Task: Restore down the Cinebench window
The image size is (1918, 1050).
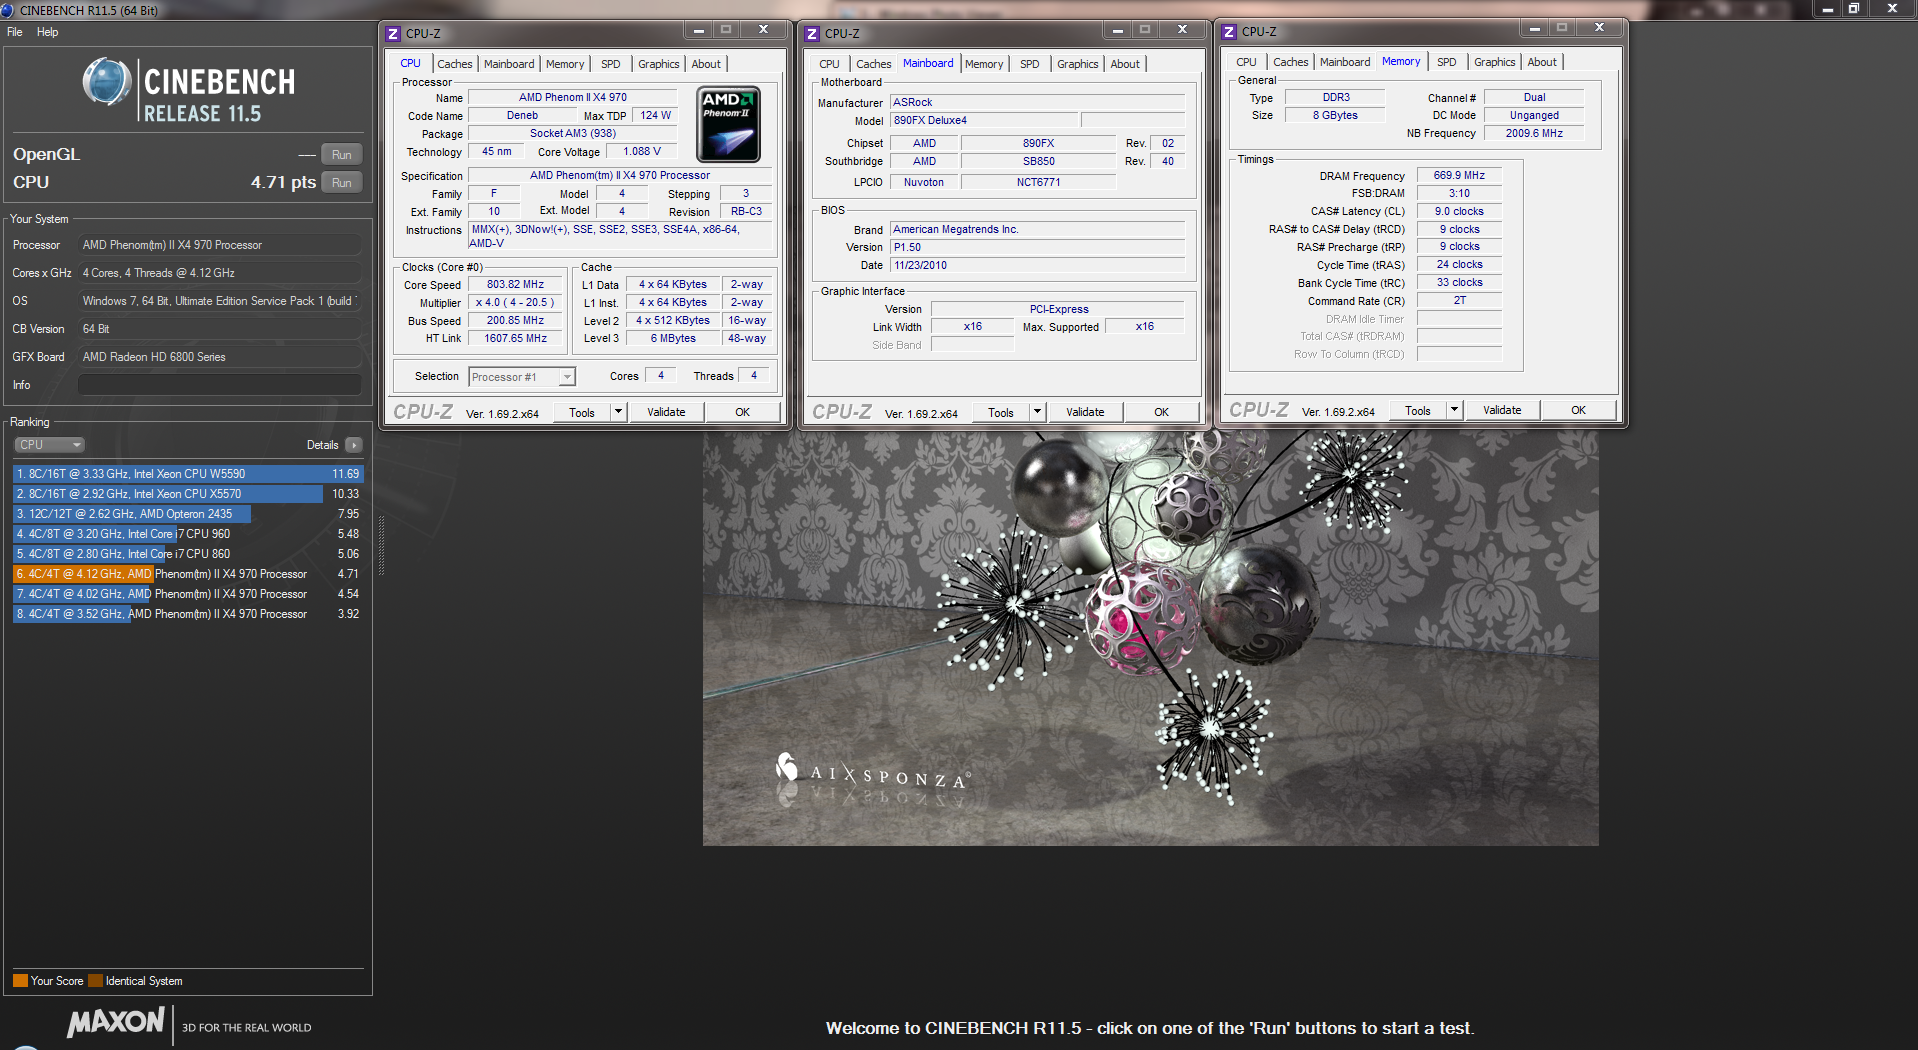Action: coord(1853,9)
